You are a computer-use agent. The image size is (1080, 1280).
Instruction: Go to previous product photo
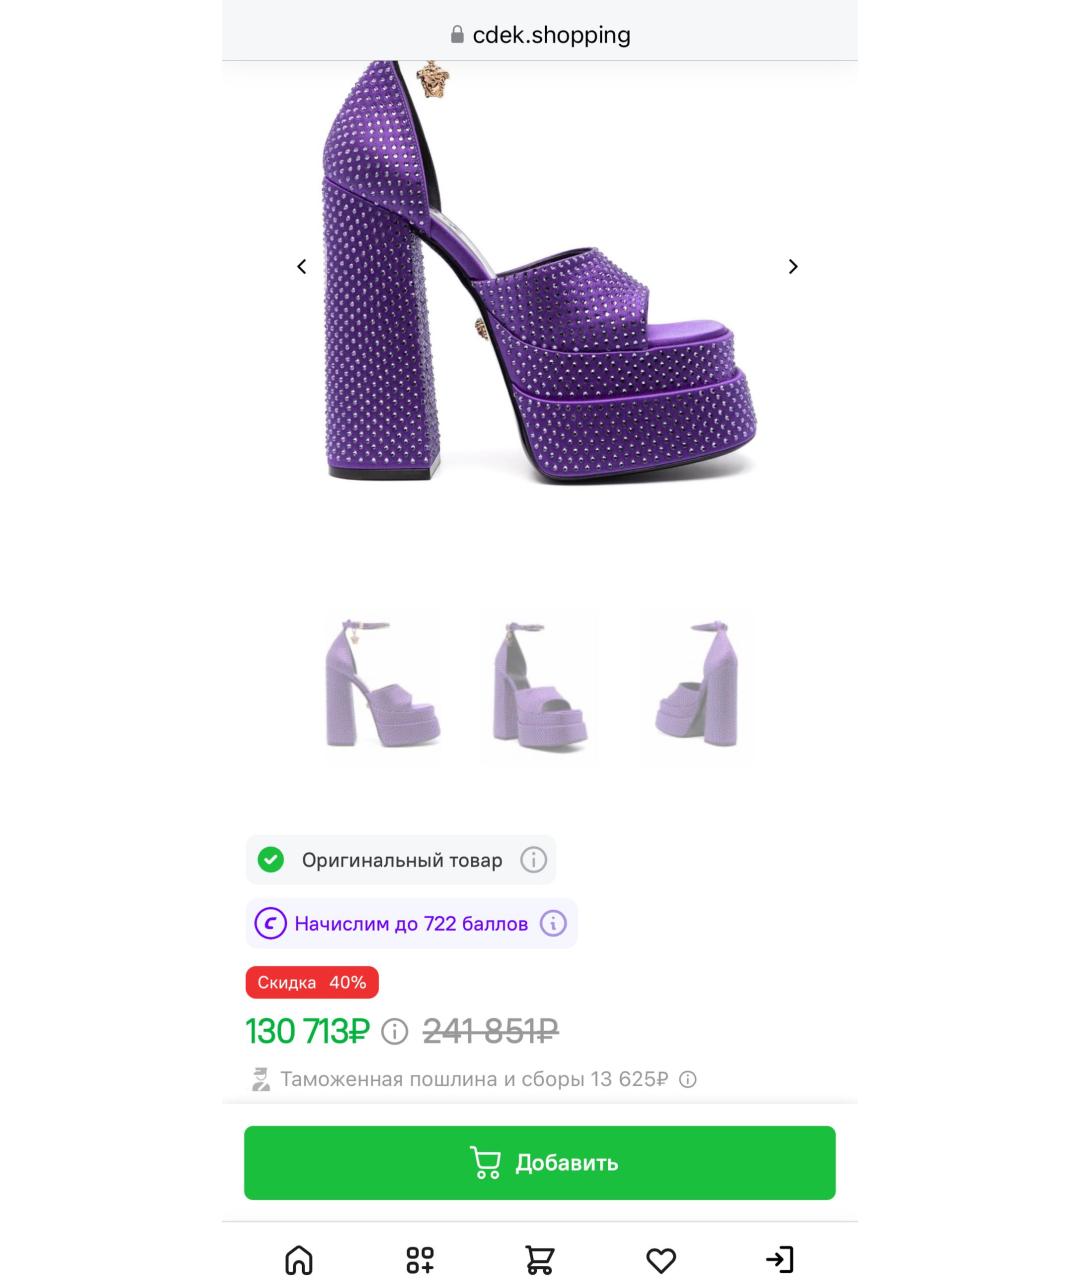point(301,267)
